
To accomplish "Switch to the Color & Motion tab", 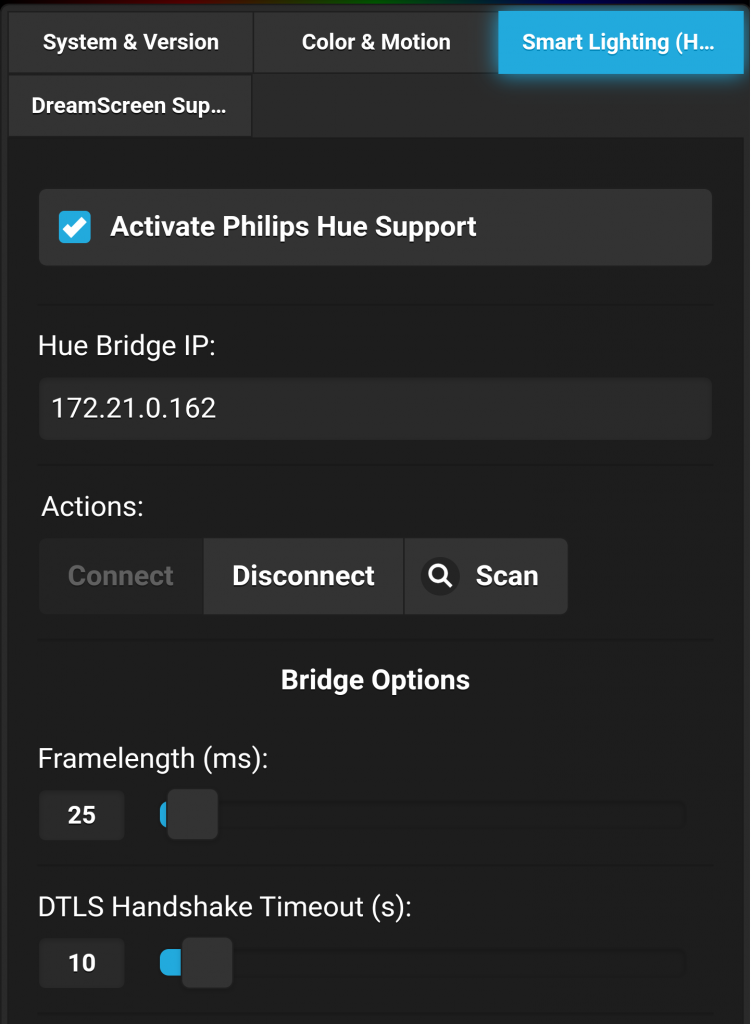I will point(376,42).
